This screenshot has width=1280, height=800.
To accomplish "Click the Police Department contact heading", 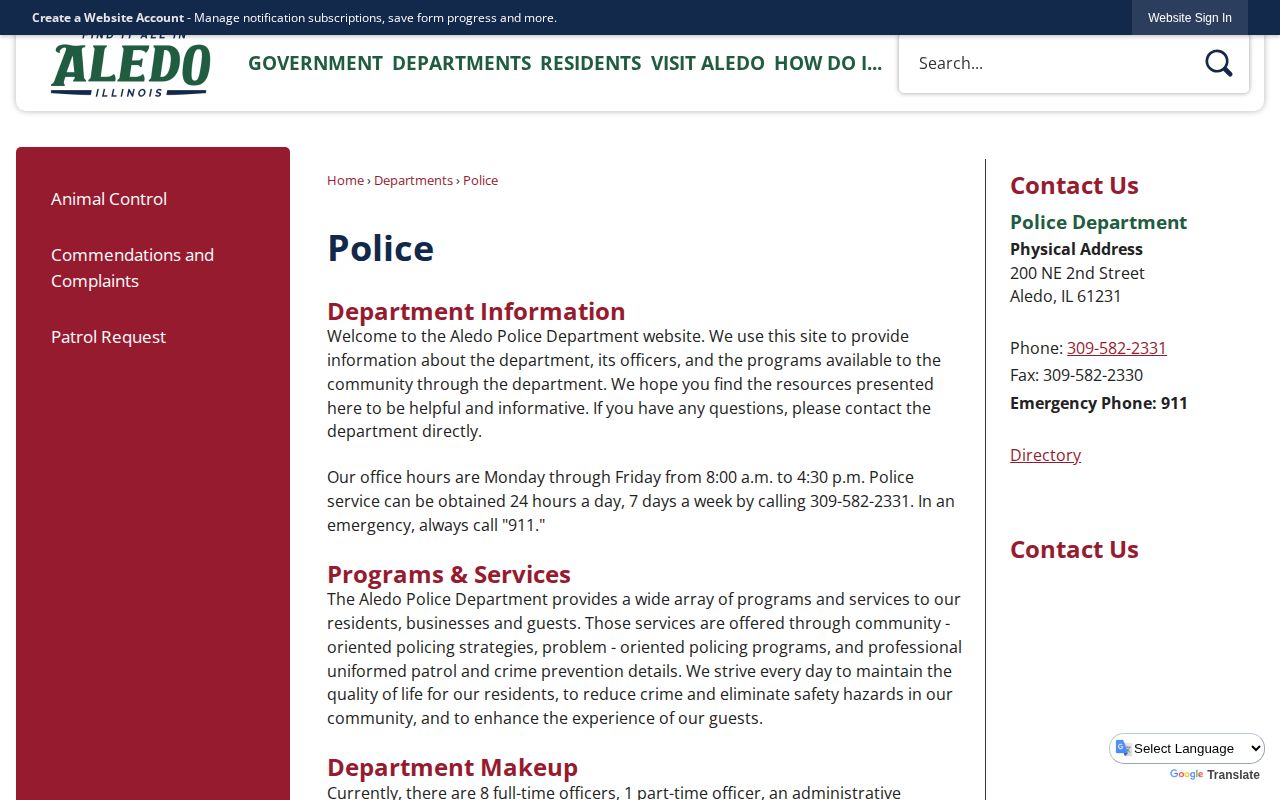I will click(x=1098, y=222).
